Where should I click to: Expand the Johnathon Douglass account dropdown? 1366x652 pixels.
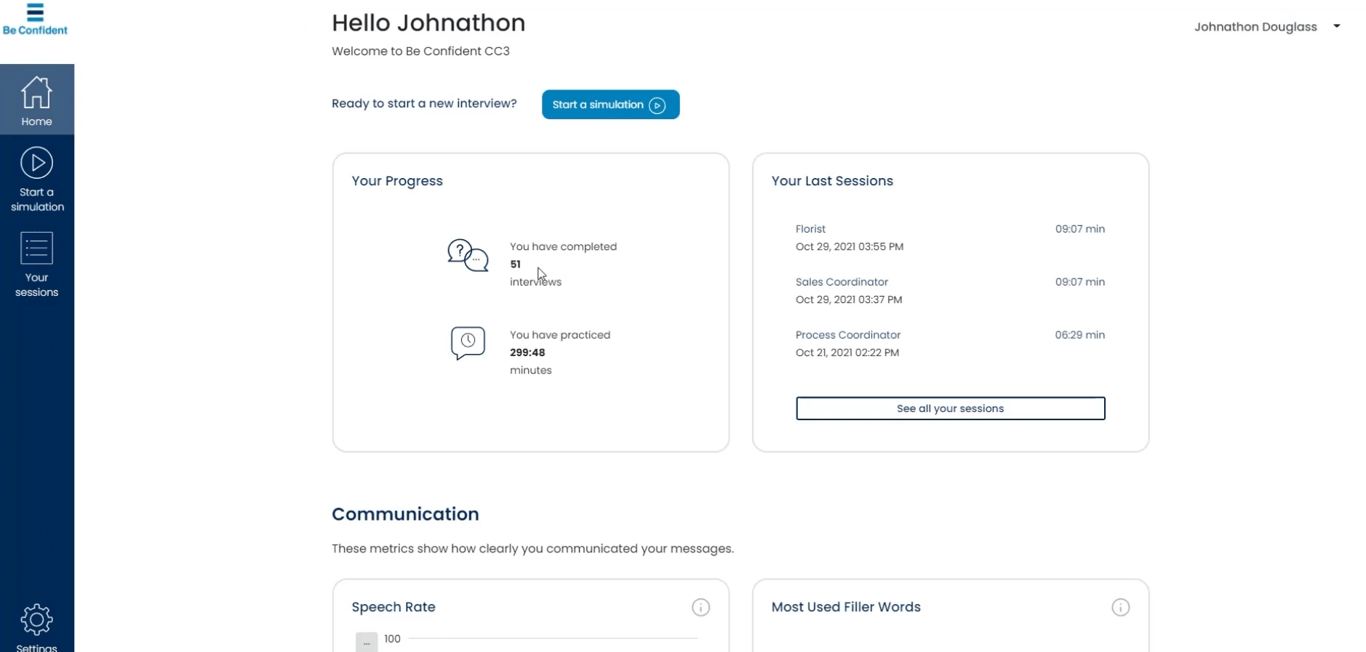1336,27
